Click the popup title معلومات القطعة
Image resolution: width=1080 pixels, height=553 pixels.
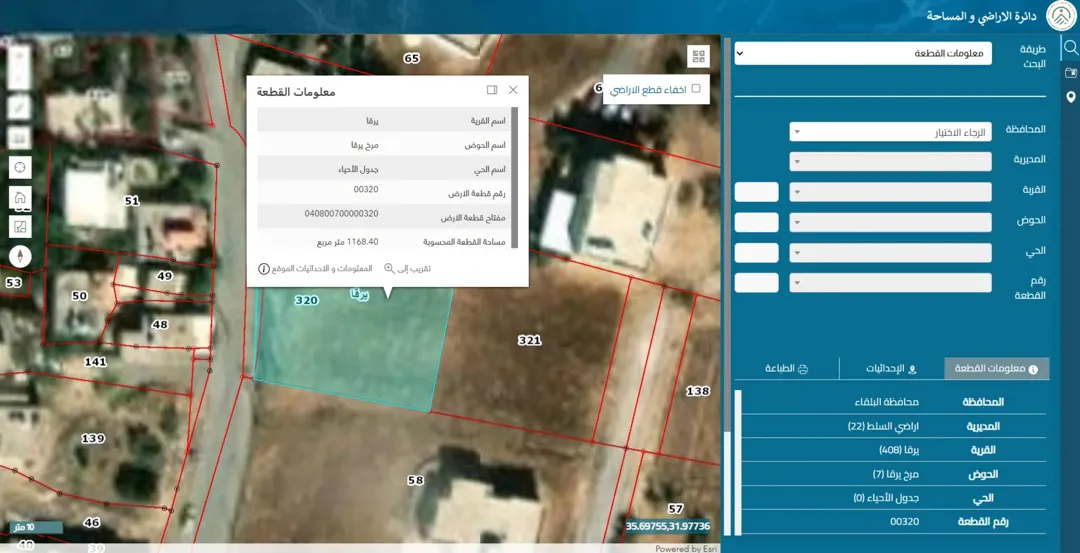point(296,92)
